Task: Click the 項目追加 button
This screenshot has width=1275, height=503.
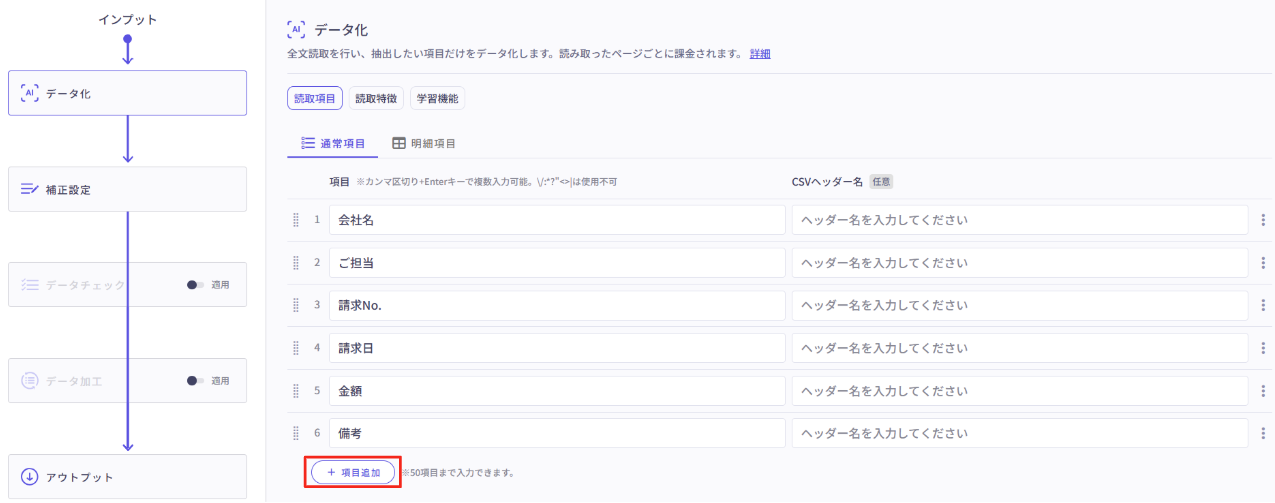Action: click(x=353, y=473)
